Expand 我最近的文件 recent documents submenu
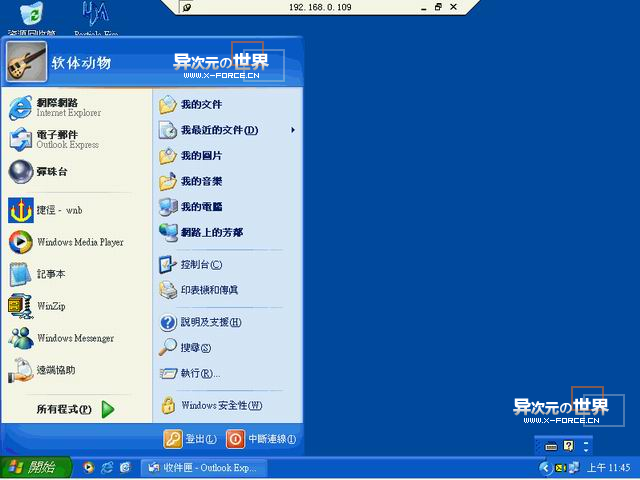 click(x=227, y=130)
